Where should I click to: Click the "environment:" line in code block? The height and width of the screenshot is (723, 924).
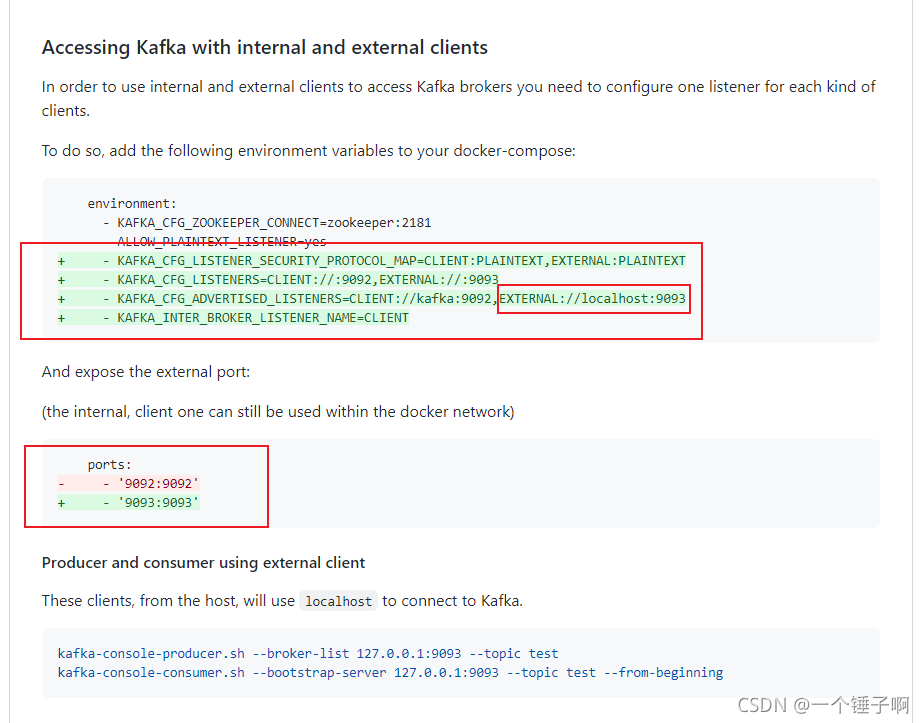tap(132, 204)
